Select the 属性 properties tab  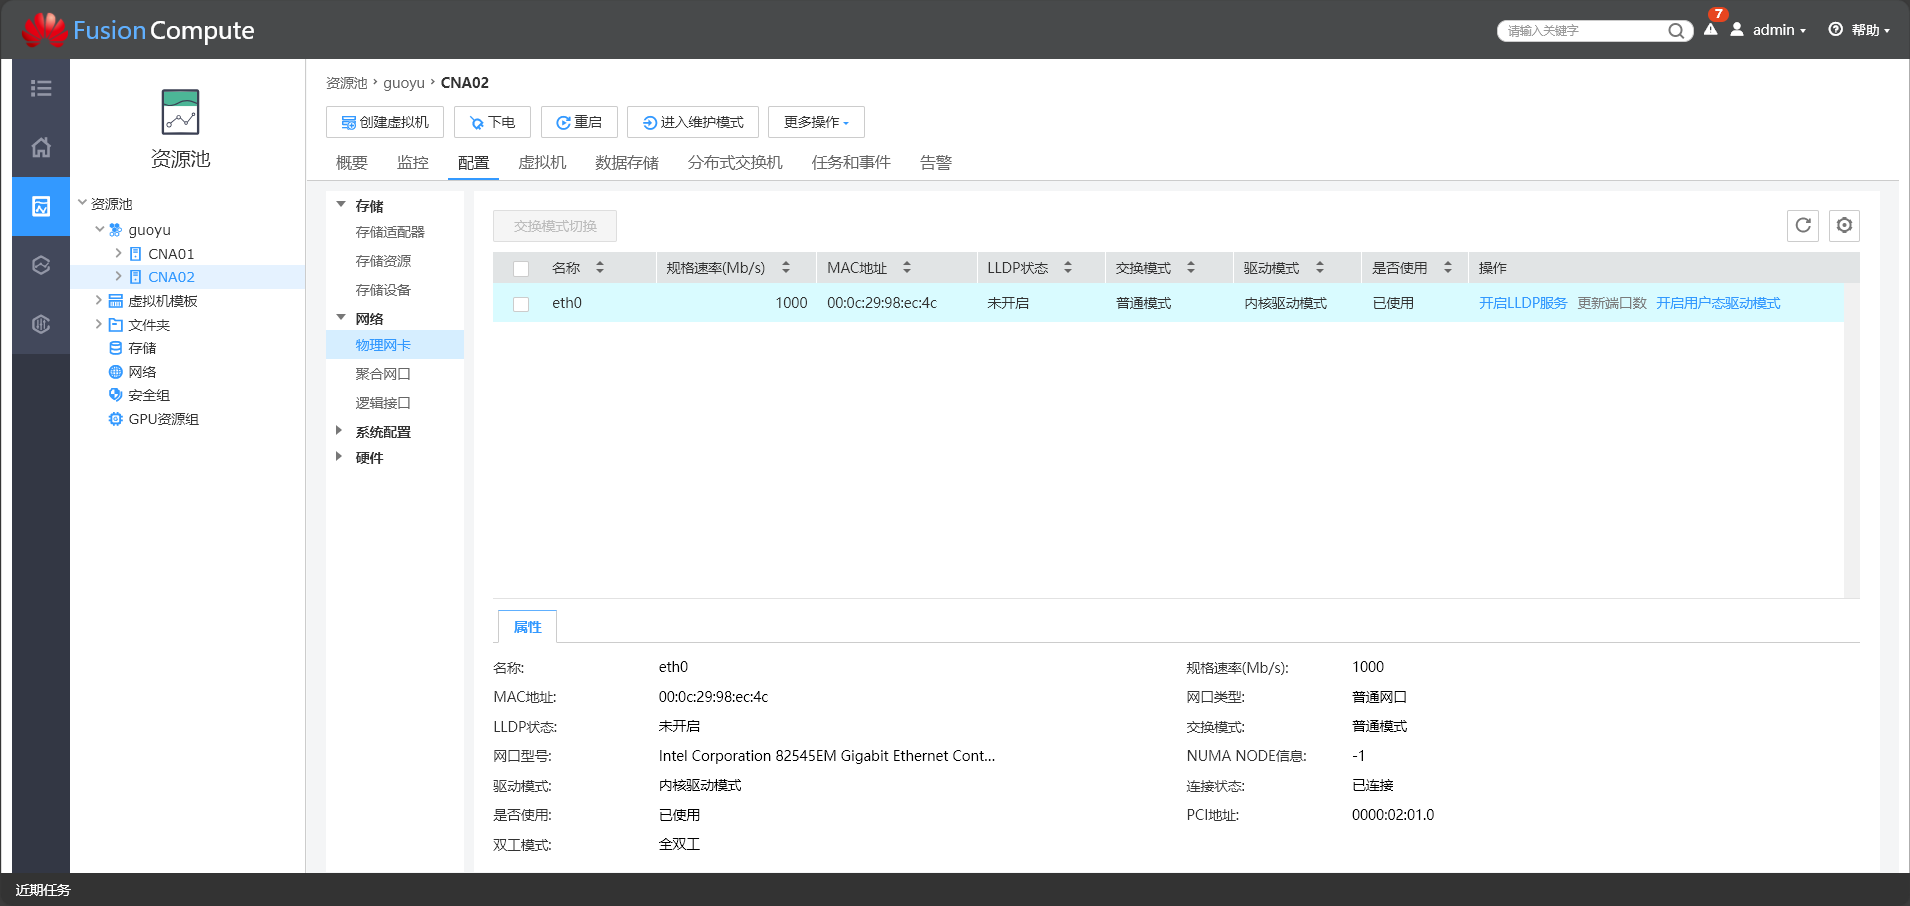pyautogui.click(x=527, y=627)
